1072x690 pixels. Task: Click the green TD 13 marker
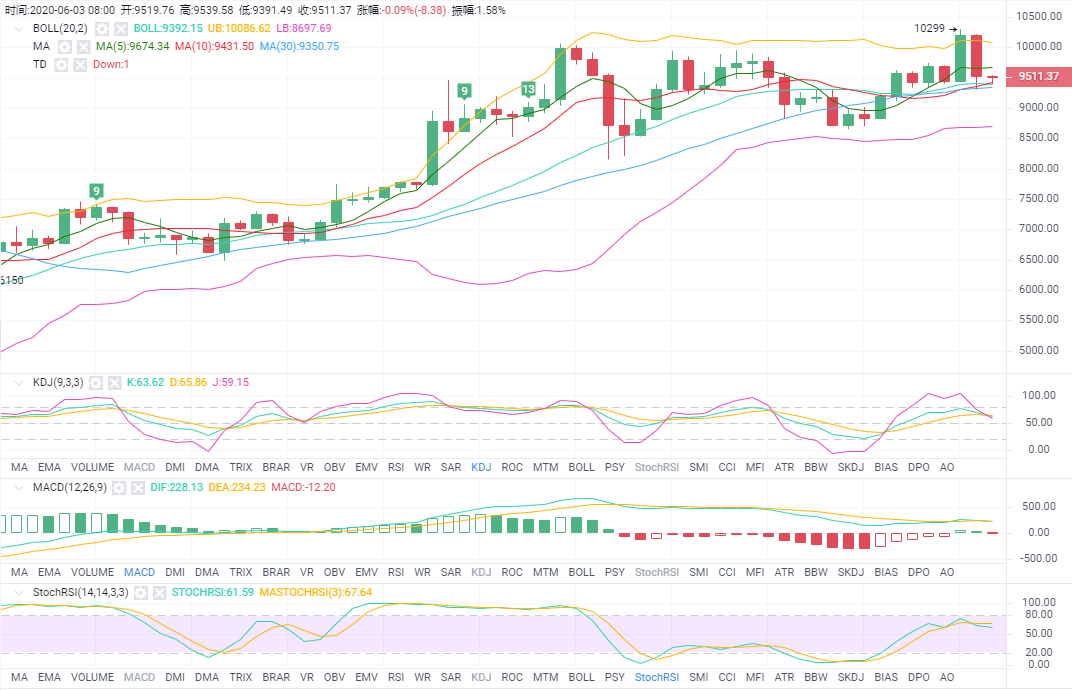(529, 89)
